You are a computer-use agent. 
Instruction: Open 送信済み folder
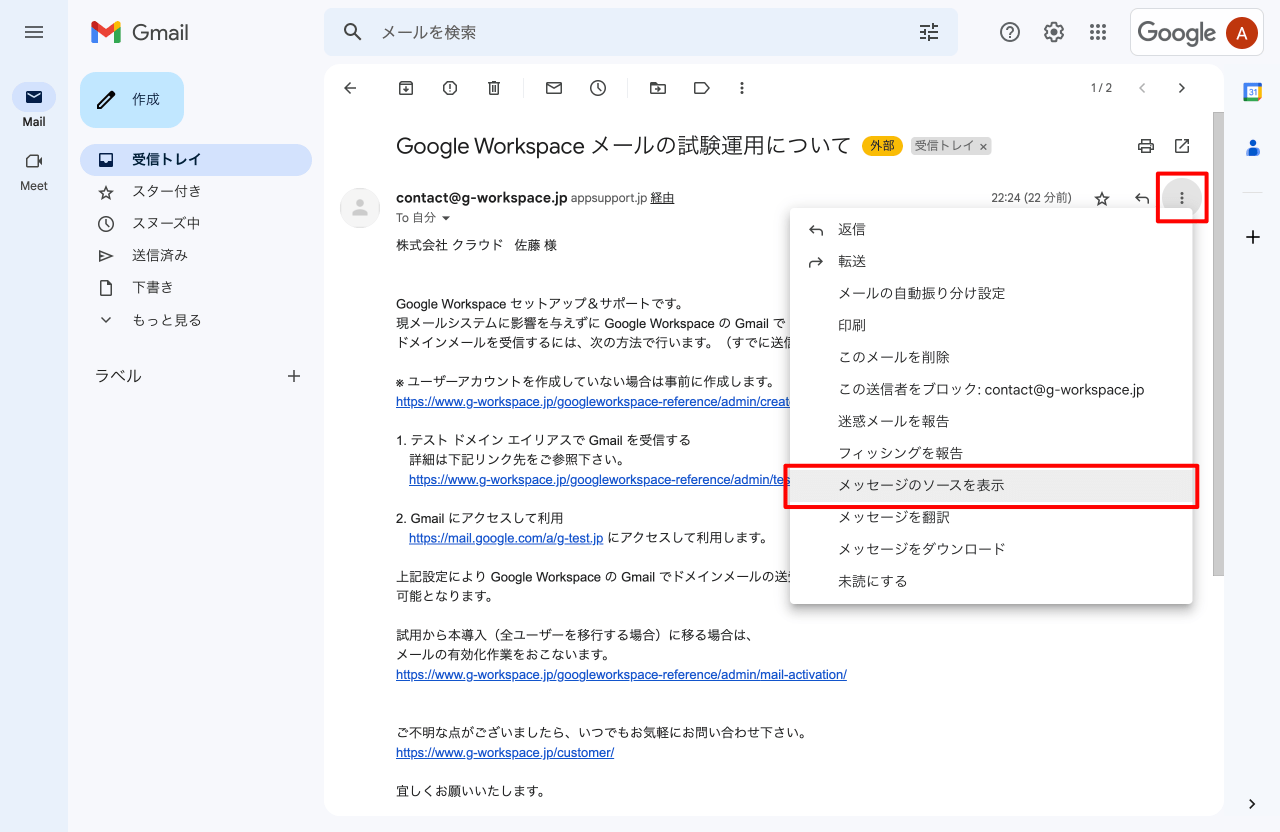point(196,255)
